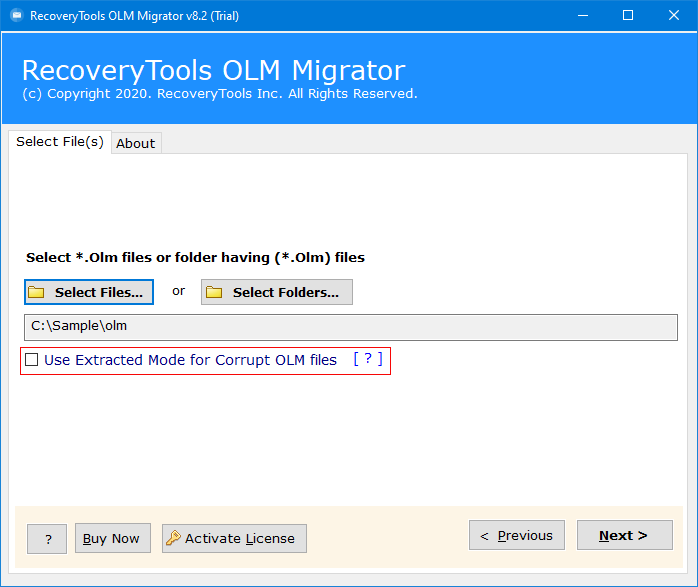Click the folder icon on Select Folders button
698x587 pixels.
pos(213,292)
